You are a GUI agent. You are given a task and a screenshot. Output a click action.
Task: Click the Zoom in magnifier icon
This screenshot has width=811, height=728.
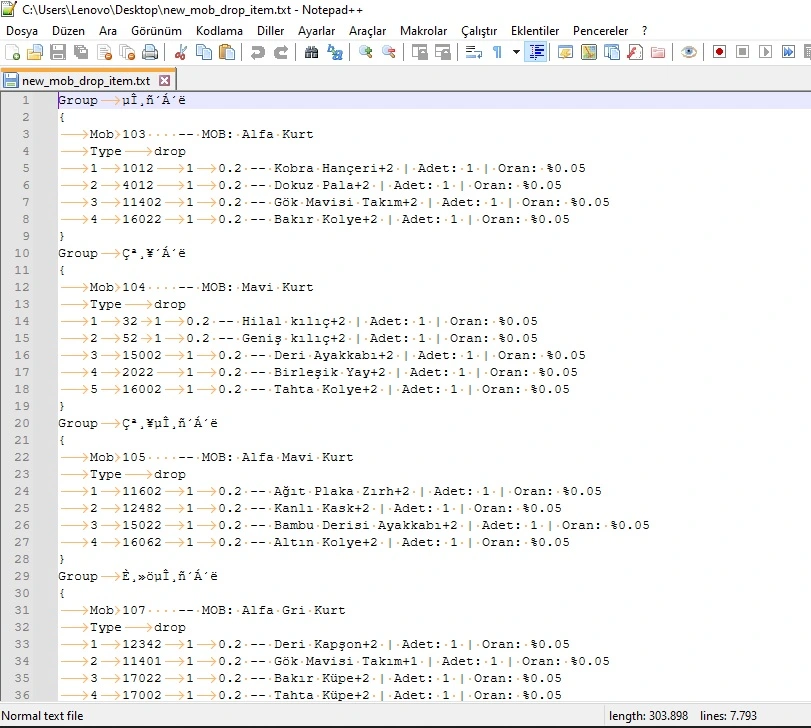click(365, 52)
